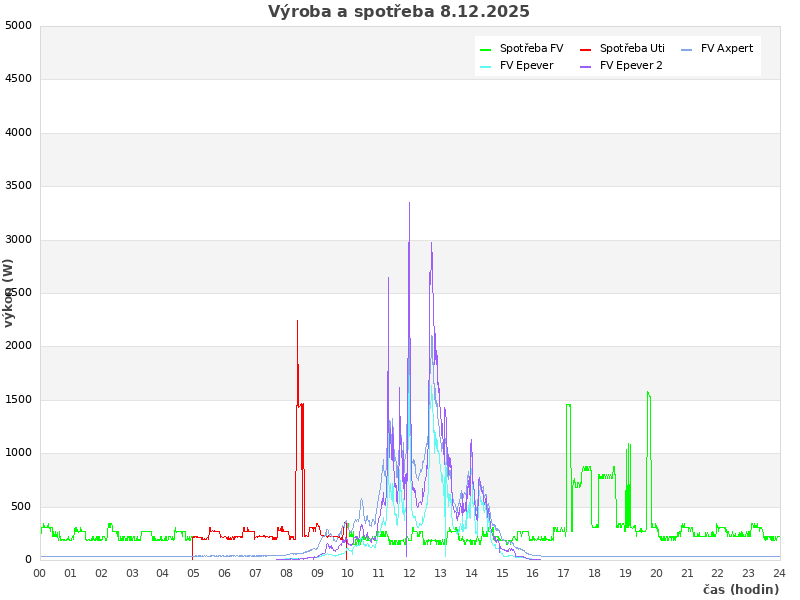Select the FV Epever 2 legend label
800x600 pixels.
(631, 66)
